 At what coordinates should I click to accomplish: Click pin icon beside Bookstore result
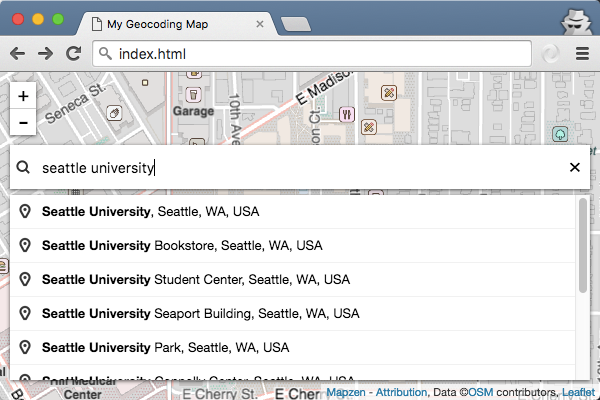[25, 245]
